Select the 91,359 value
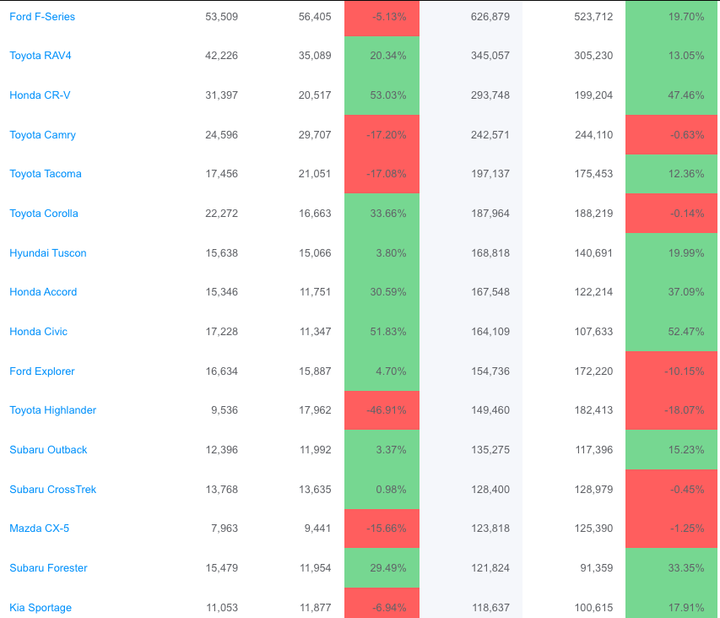The width and height of the screenshot is (720, 618). point(596,568)
